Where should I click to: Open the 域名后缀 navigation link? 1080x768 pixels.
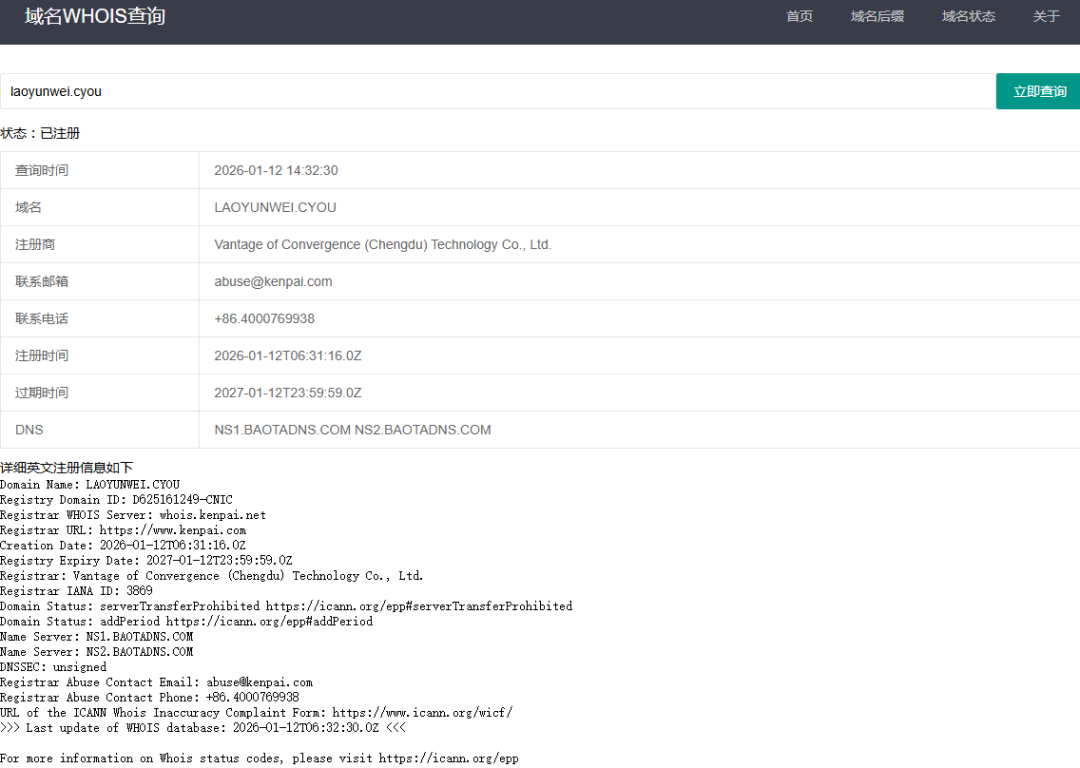pos(877,17)
